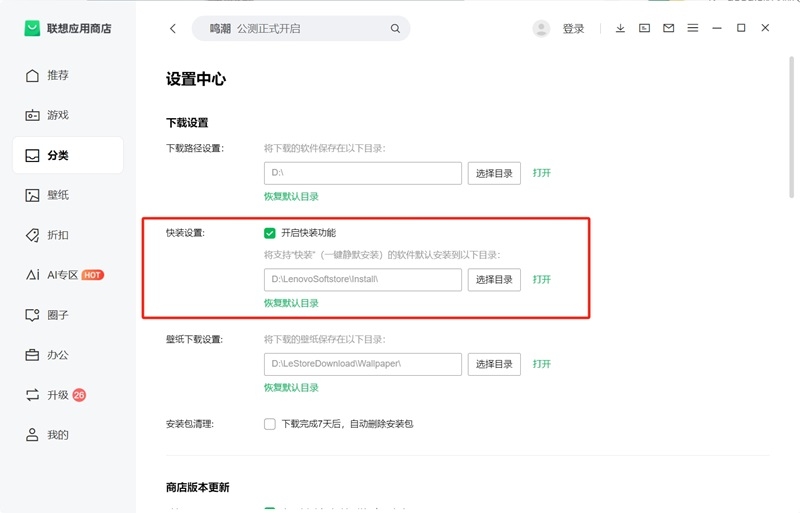Viewport: 800px width, 513px height.
Task: Click 打开 next to LenovoSoftstore path
Action: (541, 280)
